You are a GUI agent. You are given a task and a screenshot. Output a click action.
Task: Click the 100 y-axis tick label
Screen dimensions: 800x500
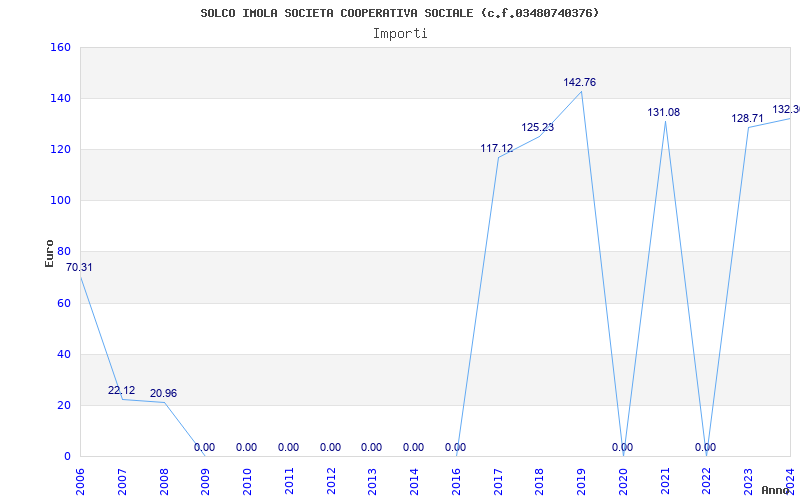coord(60,201)
